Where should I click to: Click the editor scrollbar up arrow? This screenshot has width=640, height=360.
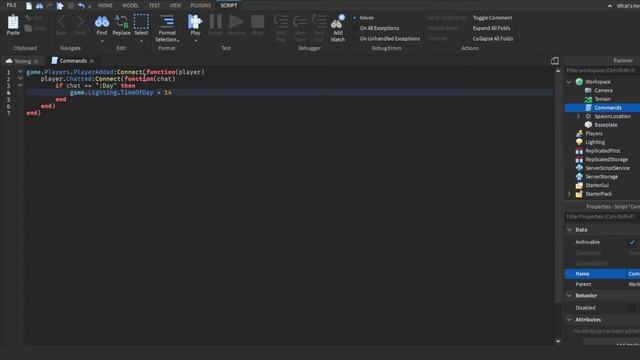[x=558, y=71]
